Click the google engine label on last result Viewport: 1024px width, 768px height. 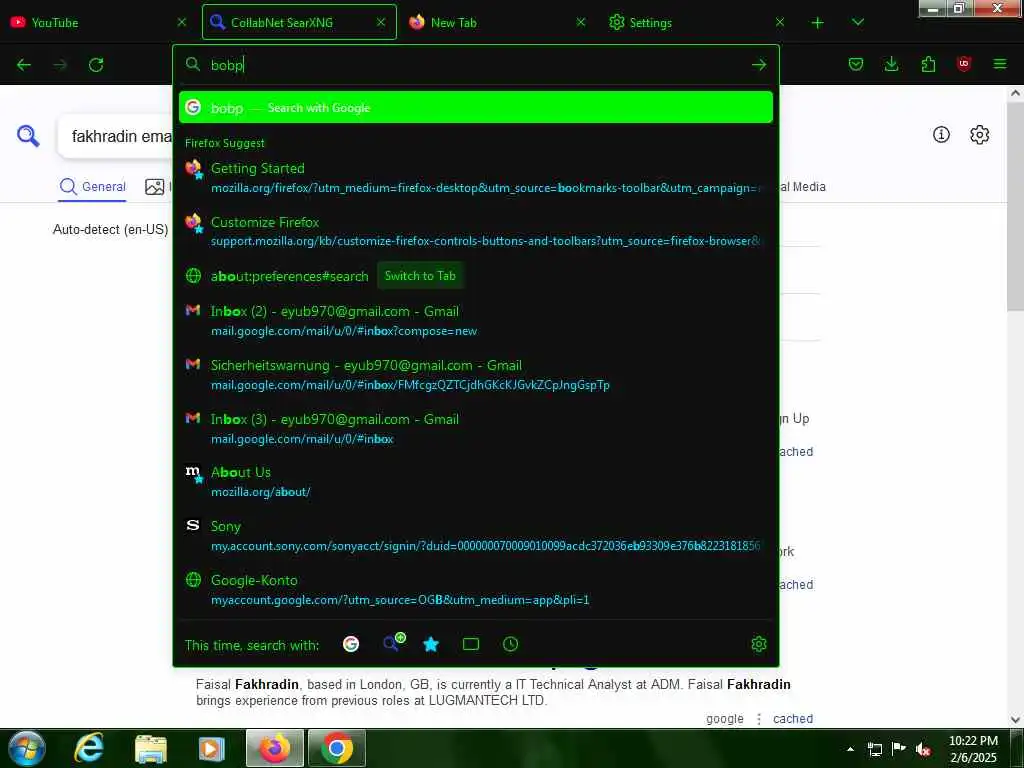(724, 718)
